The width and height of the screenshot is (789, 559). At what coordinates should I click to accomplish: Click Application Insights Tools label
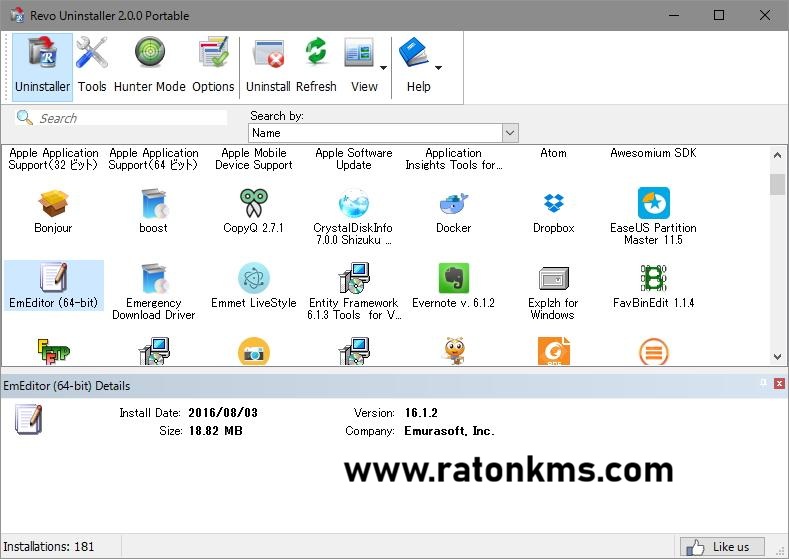[453, 159]
